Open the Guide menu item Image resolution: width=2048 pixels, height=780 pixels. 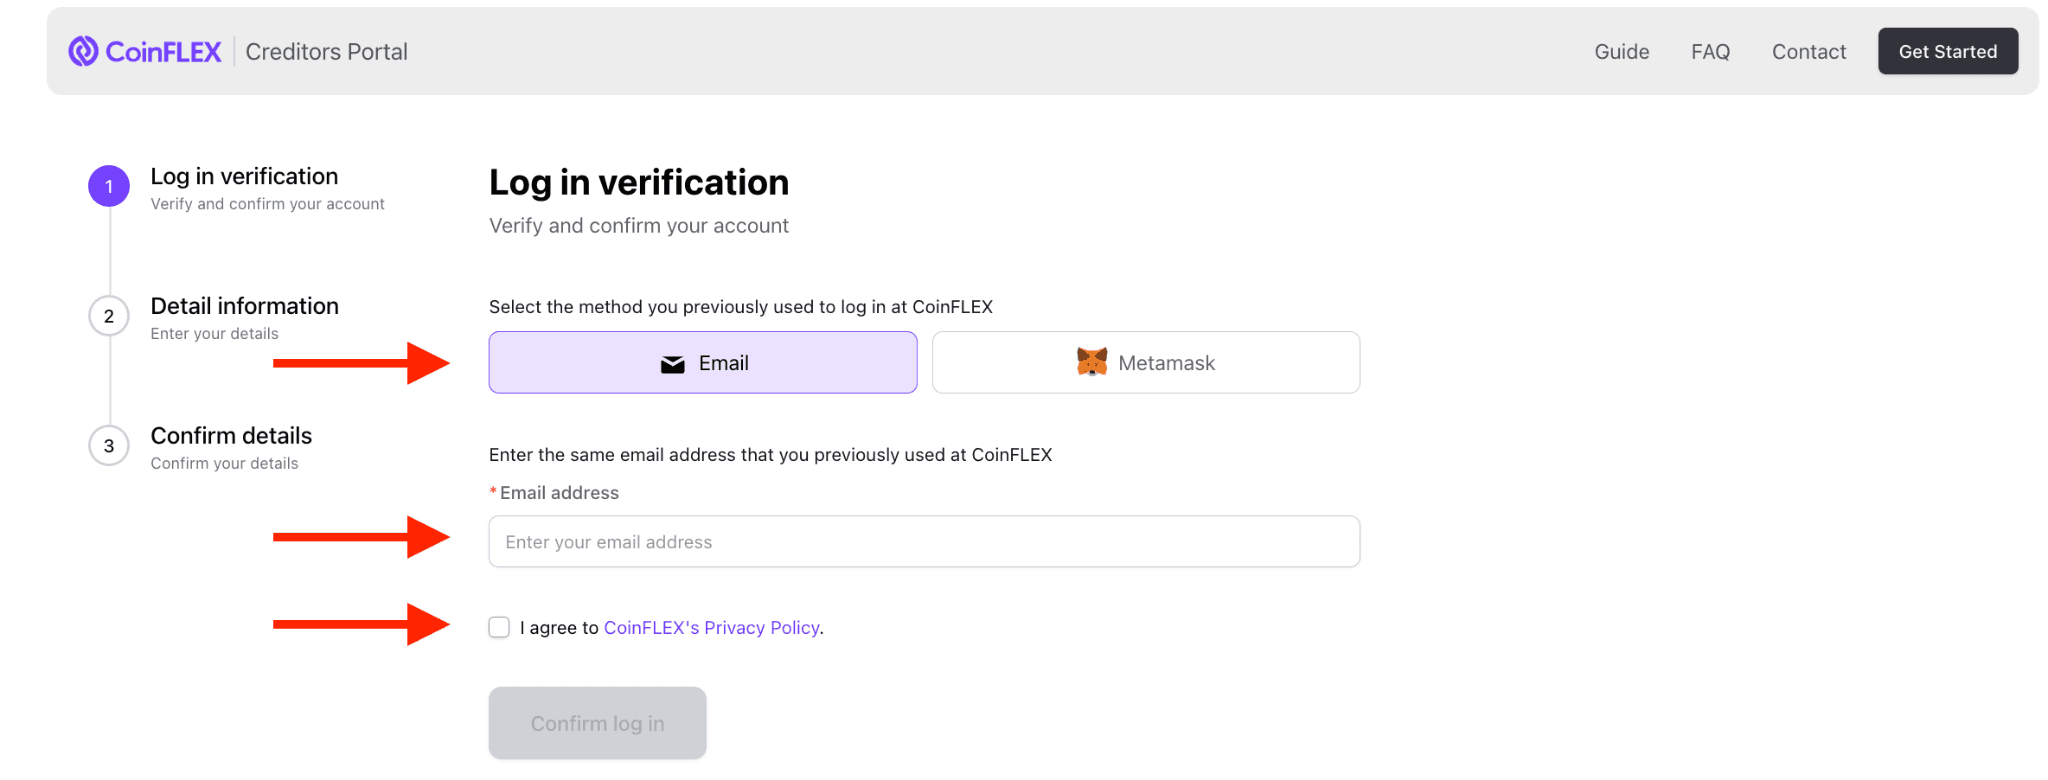pyautogui.click(x=1621, y=51)
